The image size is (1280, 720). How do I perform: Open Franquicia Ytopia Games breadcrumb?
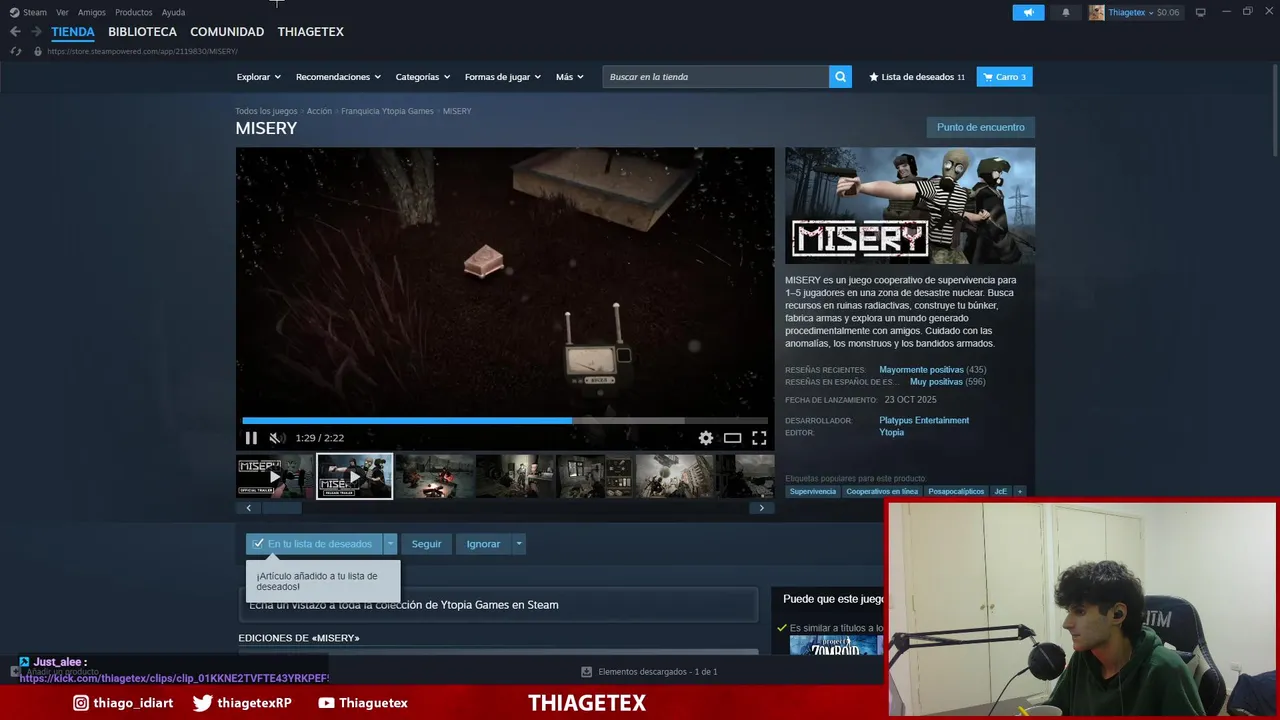click(x=387, y=111)
